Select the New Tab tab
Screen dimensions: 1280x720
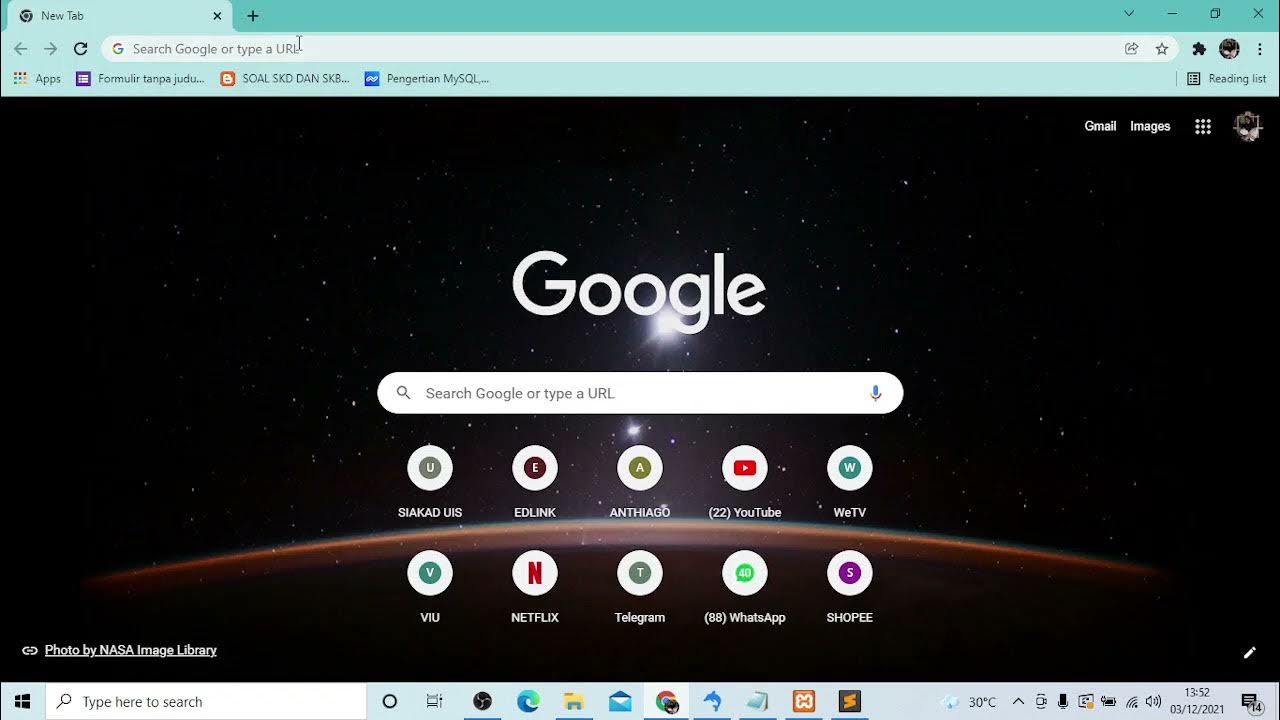pos(118,16)
